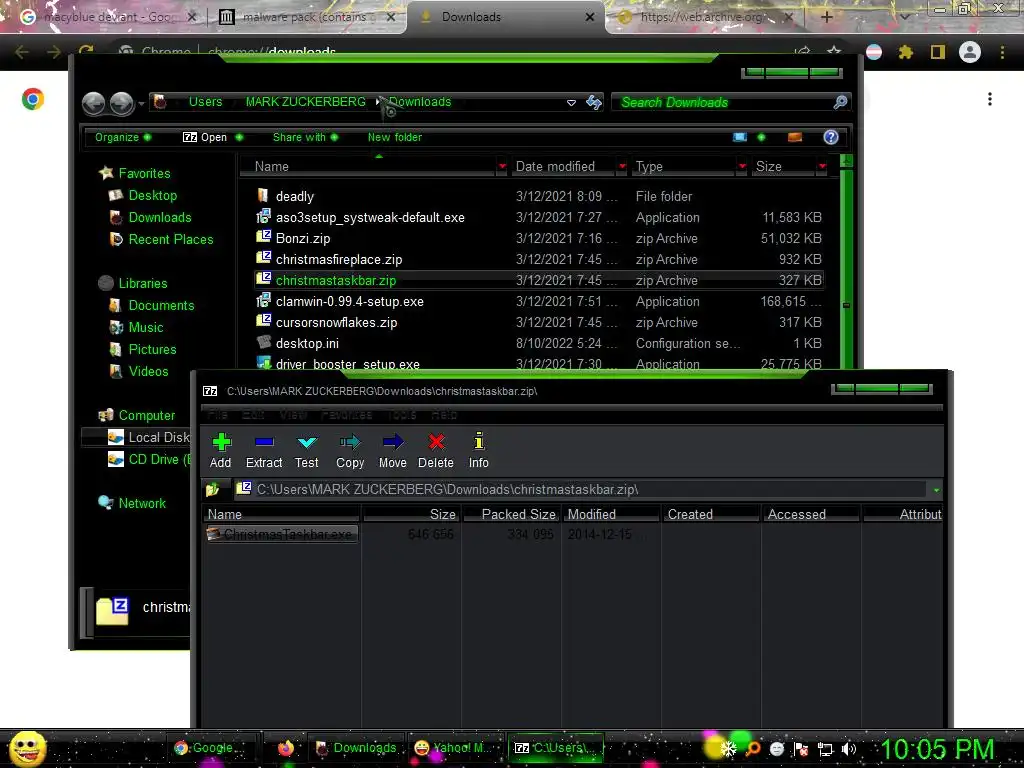
Task: Switch to the web.archive.org tab
Action: click(705, 17)
